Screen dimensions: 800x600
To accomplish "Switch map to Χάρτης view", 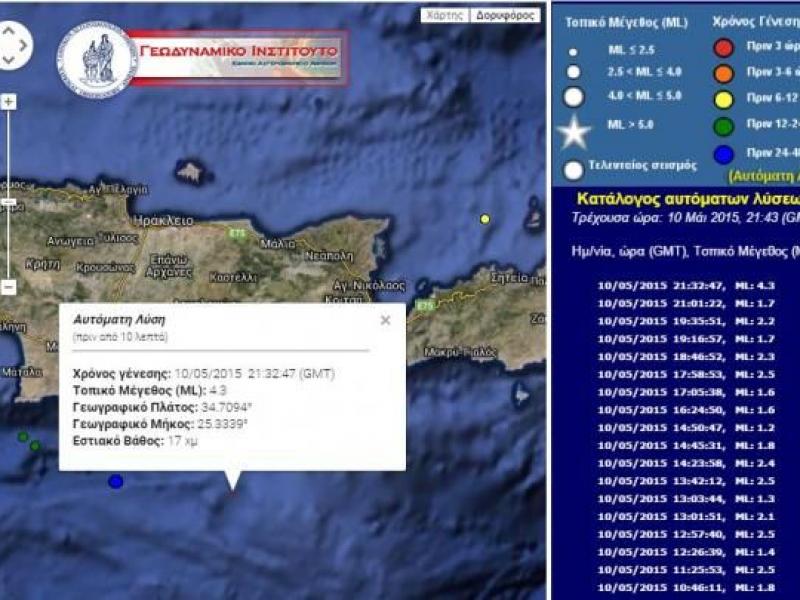I will (x=445, y=16).
